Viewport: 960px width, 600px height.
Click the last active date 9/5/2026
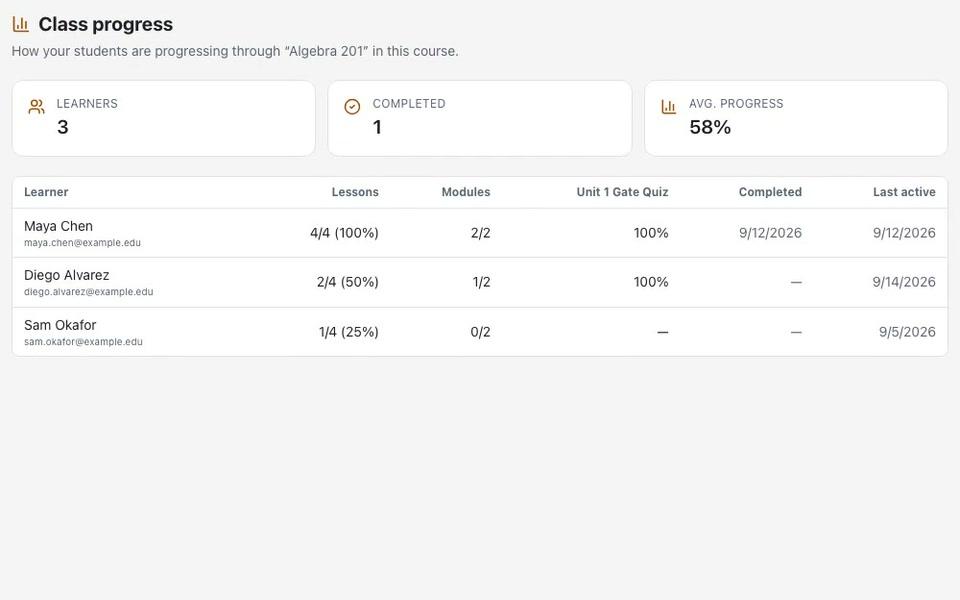pos(907,332)
